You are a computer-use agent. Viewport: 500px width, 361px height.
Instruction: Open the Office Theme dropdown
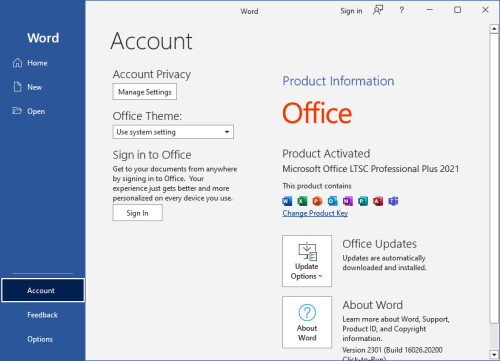point(173,132)
